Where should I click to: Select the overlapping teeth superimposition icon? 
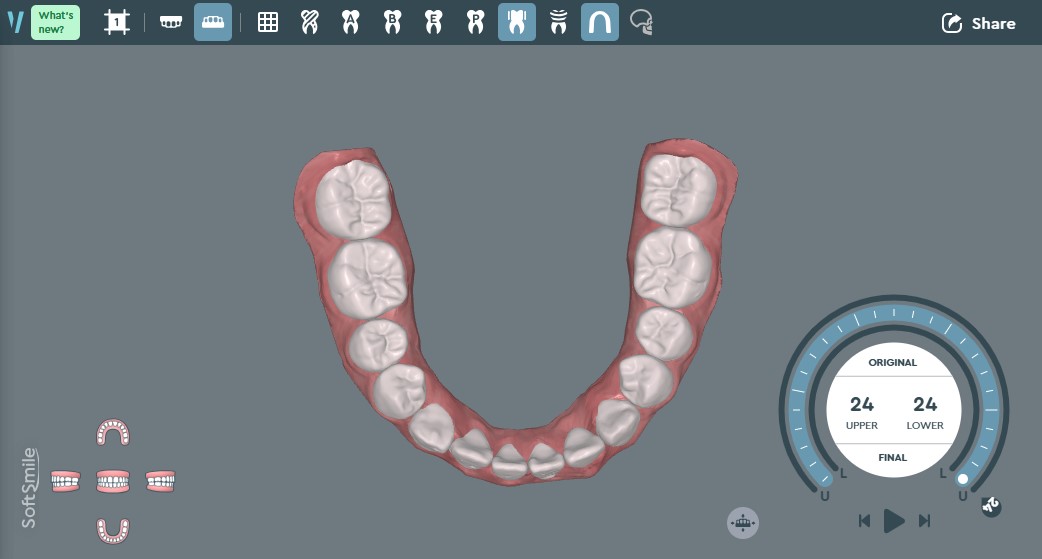click(x=310, y=22)
